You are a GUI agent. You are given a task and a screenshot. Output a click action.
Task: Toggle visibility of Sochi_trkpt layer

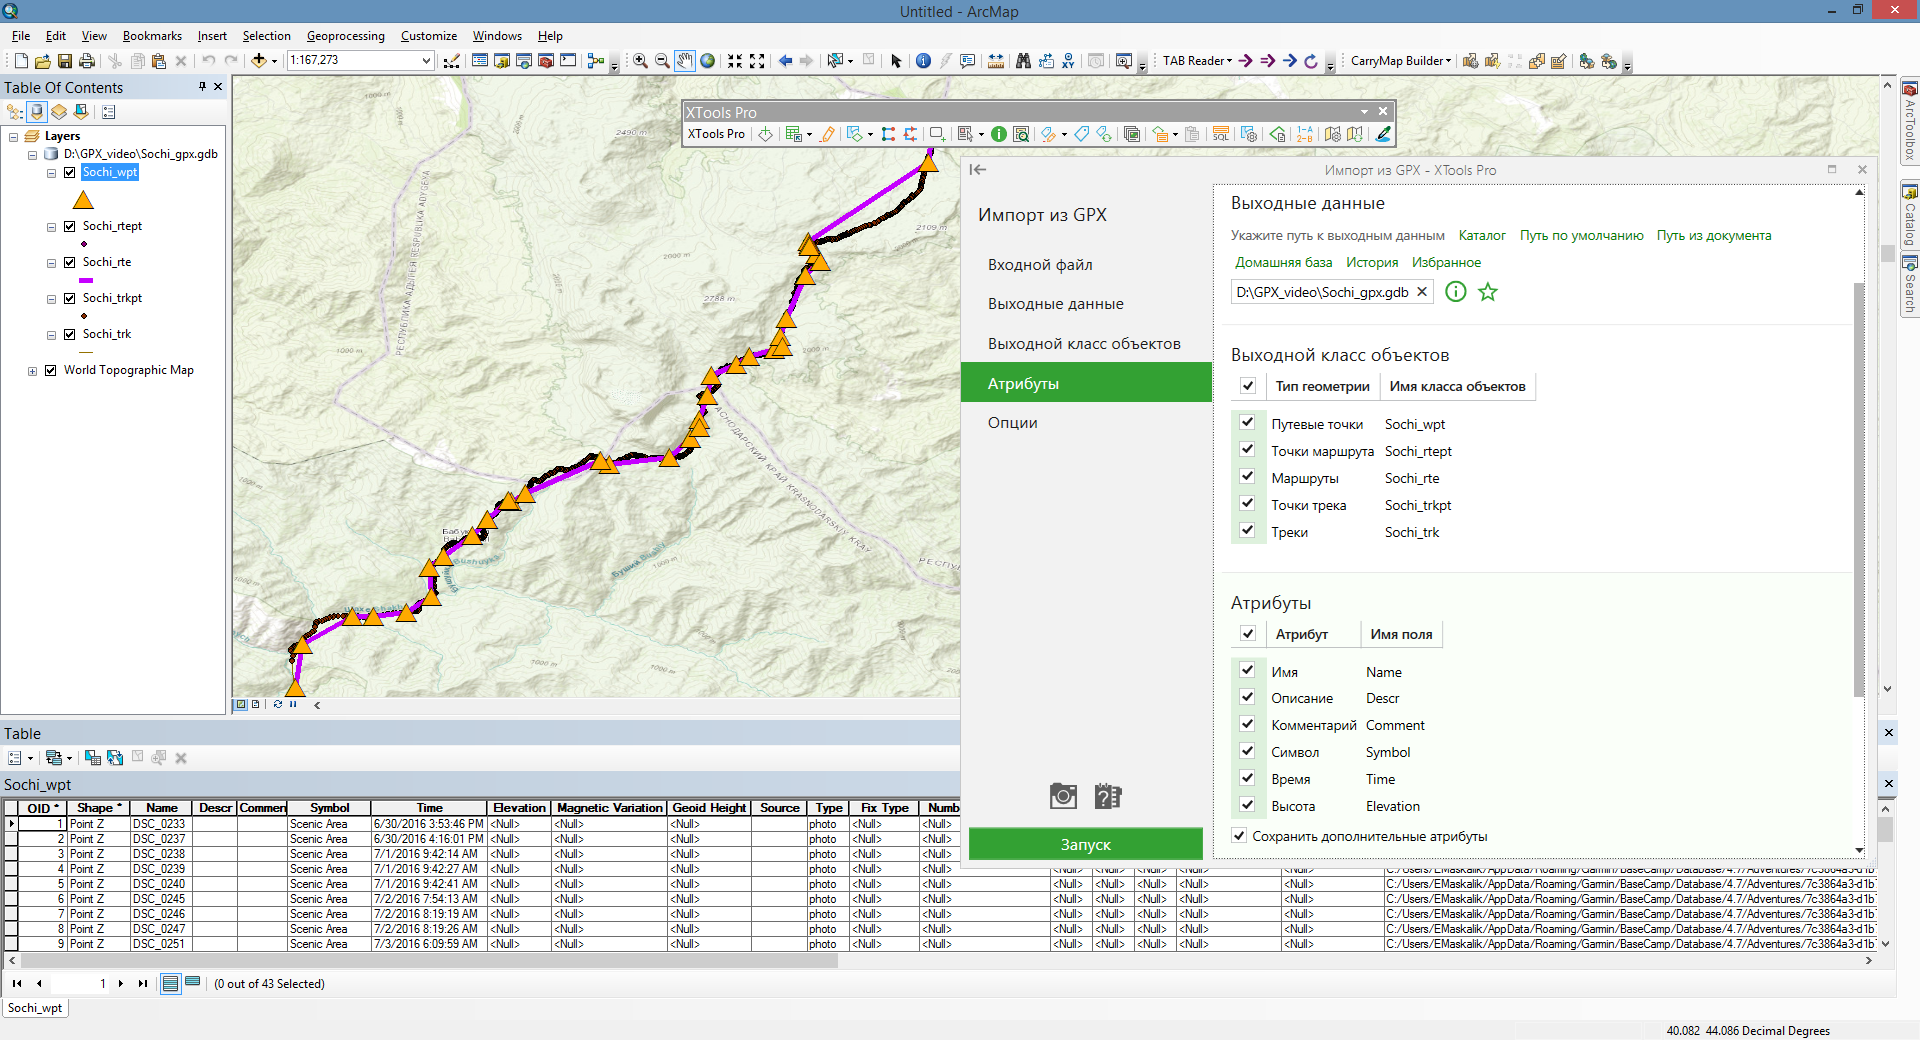[70, 298]
